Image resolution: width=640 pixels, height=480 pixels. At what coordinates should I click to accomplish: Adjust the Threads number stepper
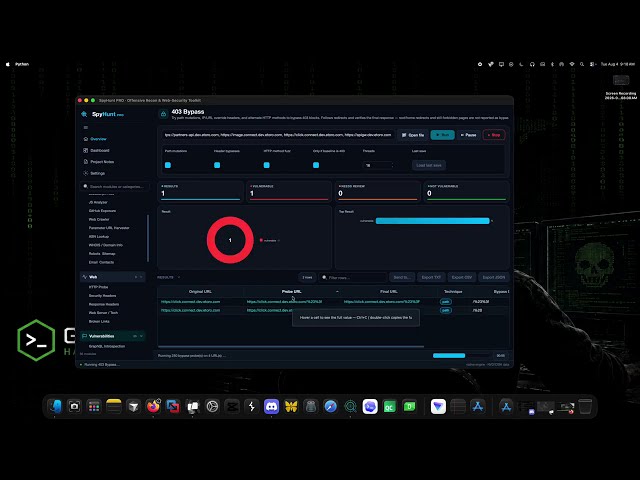(393, 165)
